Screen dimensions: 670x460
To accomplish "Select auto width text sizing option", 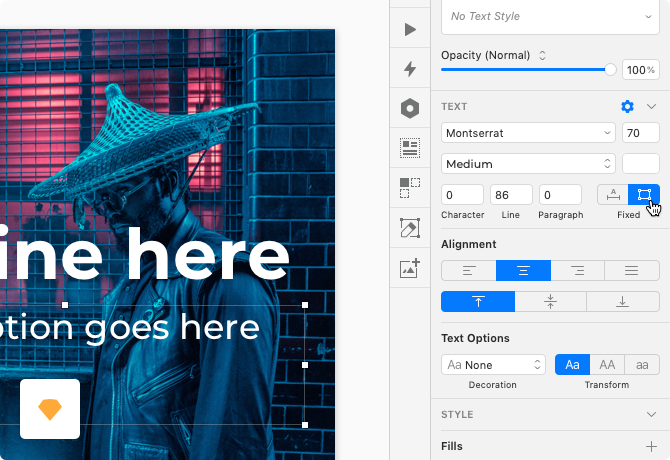I will pyautogui.click(x=613, y=195).
